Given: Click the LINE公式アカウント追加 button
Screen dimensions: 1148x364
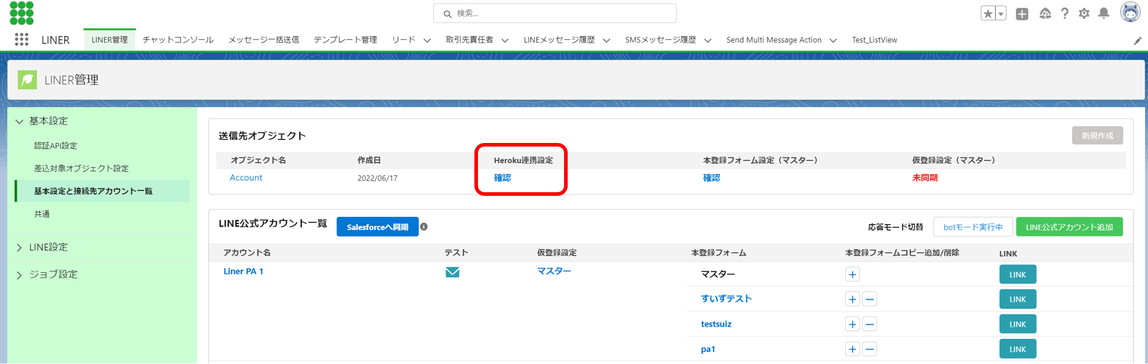Looking at the screenshot, I should click(x=1070, y=227).
